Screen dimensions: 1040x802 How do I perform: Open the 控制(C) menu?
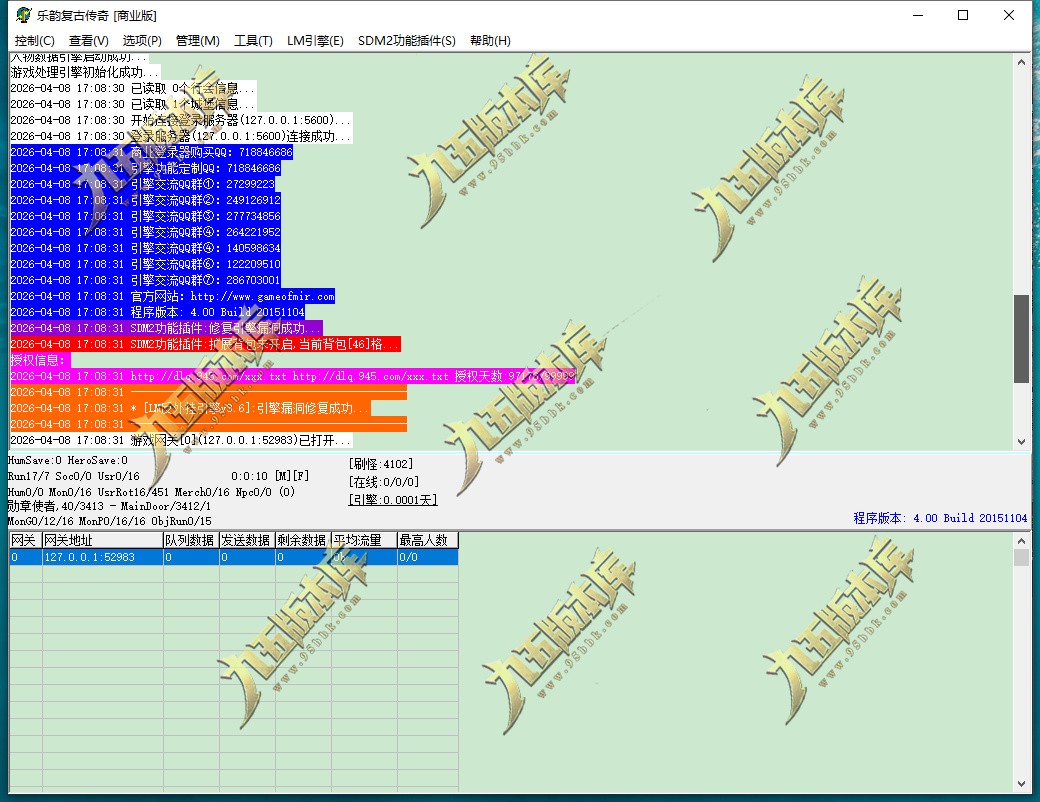click(34, 40)
